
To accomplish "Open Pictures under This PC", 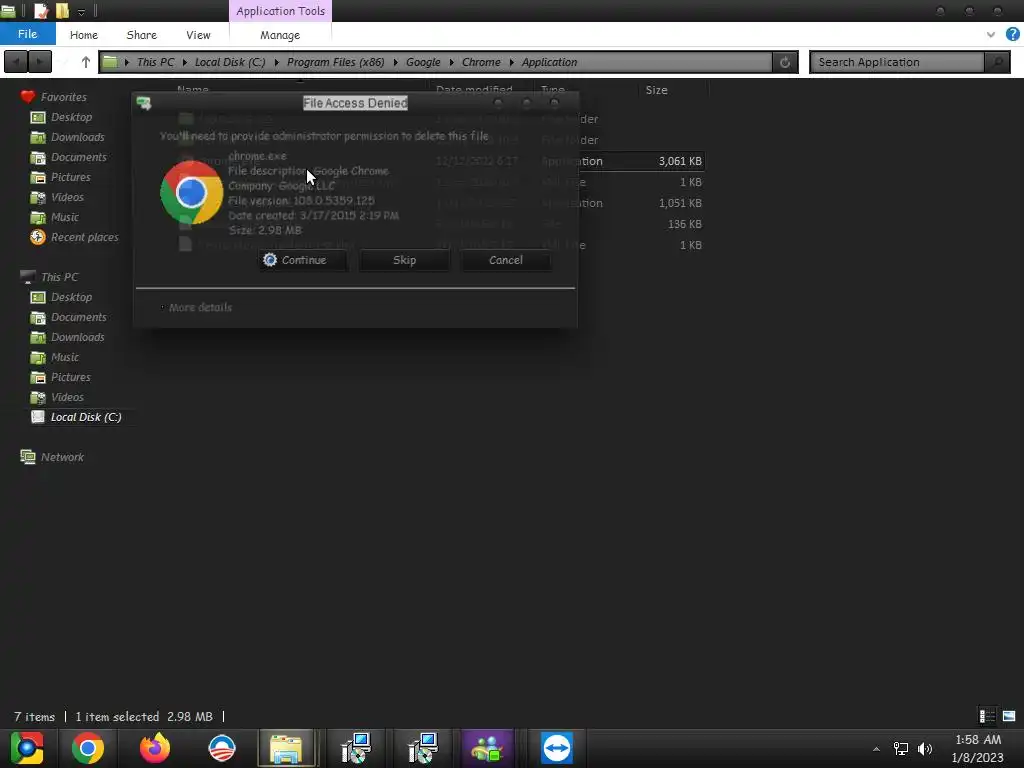I will [71, 377].
